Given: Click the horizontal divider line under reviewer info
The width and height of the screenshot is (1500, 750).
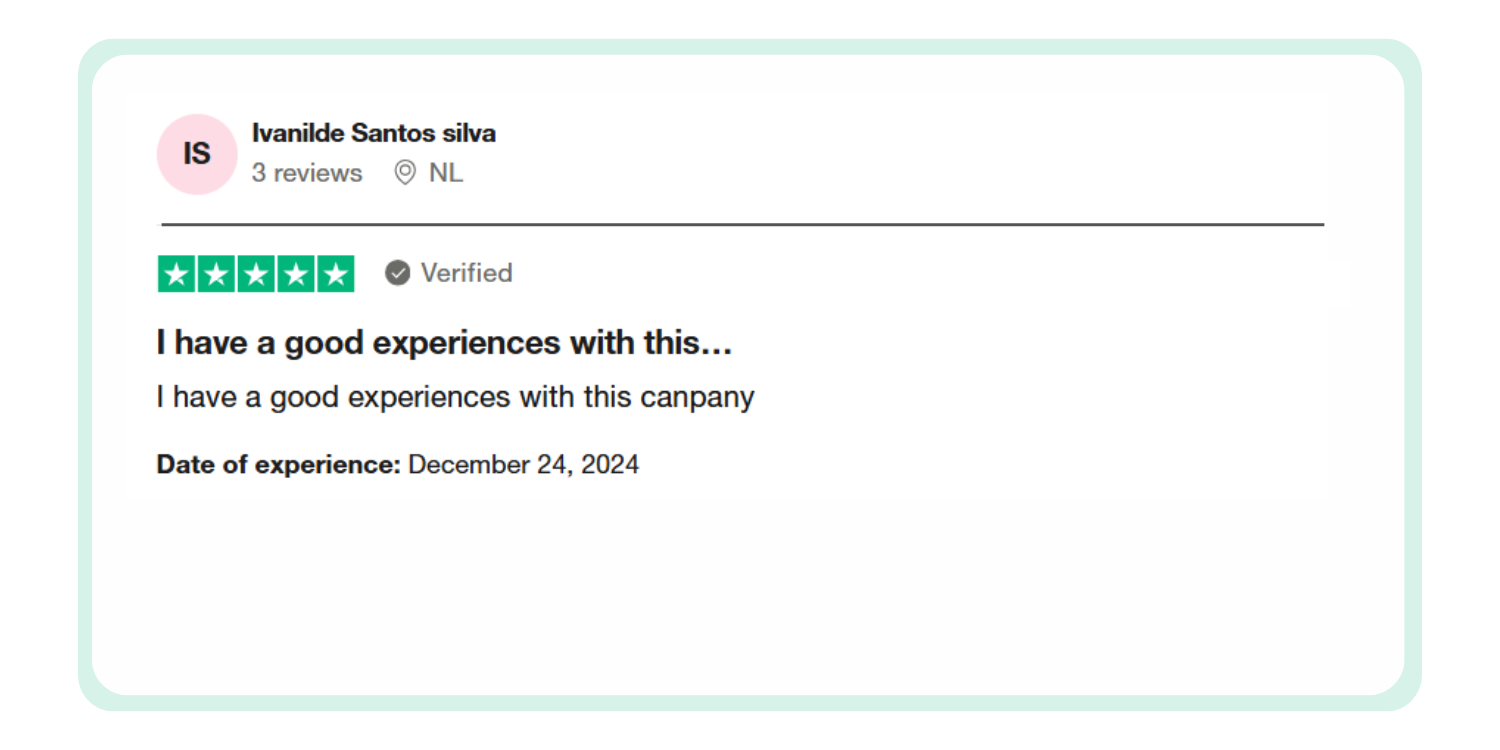Looking at the screenshot, I should (742, 225).
